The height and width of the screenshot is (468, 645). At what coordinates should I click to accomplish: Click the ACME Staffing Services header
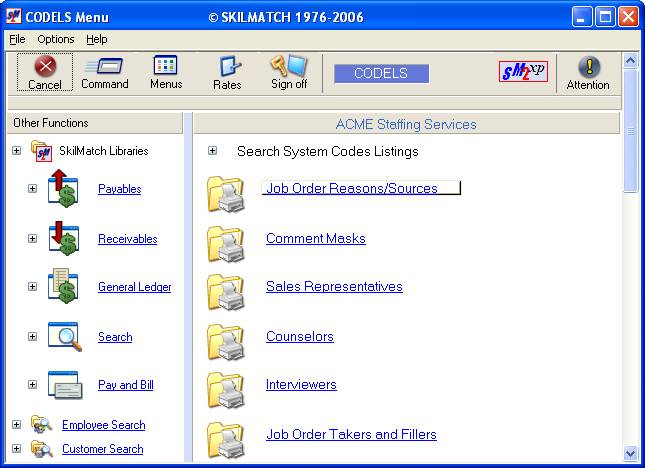click(406, 124)
